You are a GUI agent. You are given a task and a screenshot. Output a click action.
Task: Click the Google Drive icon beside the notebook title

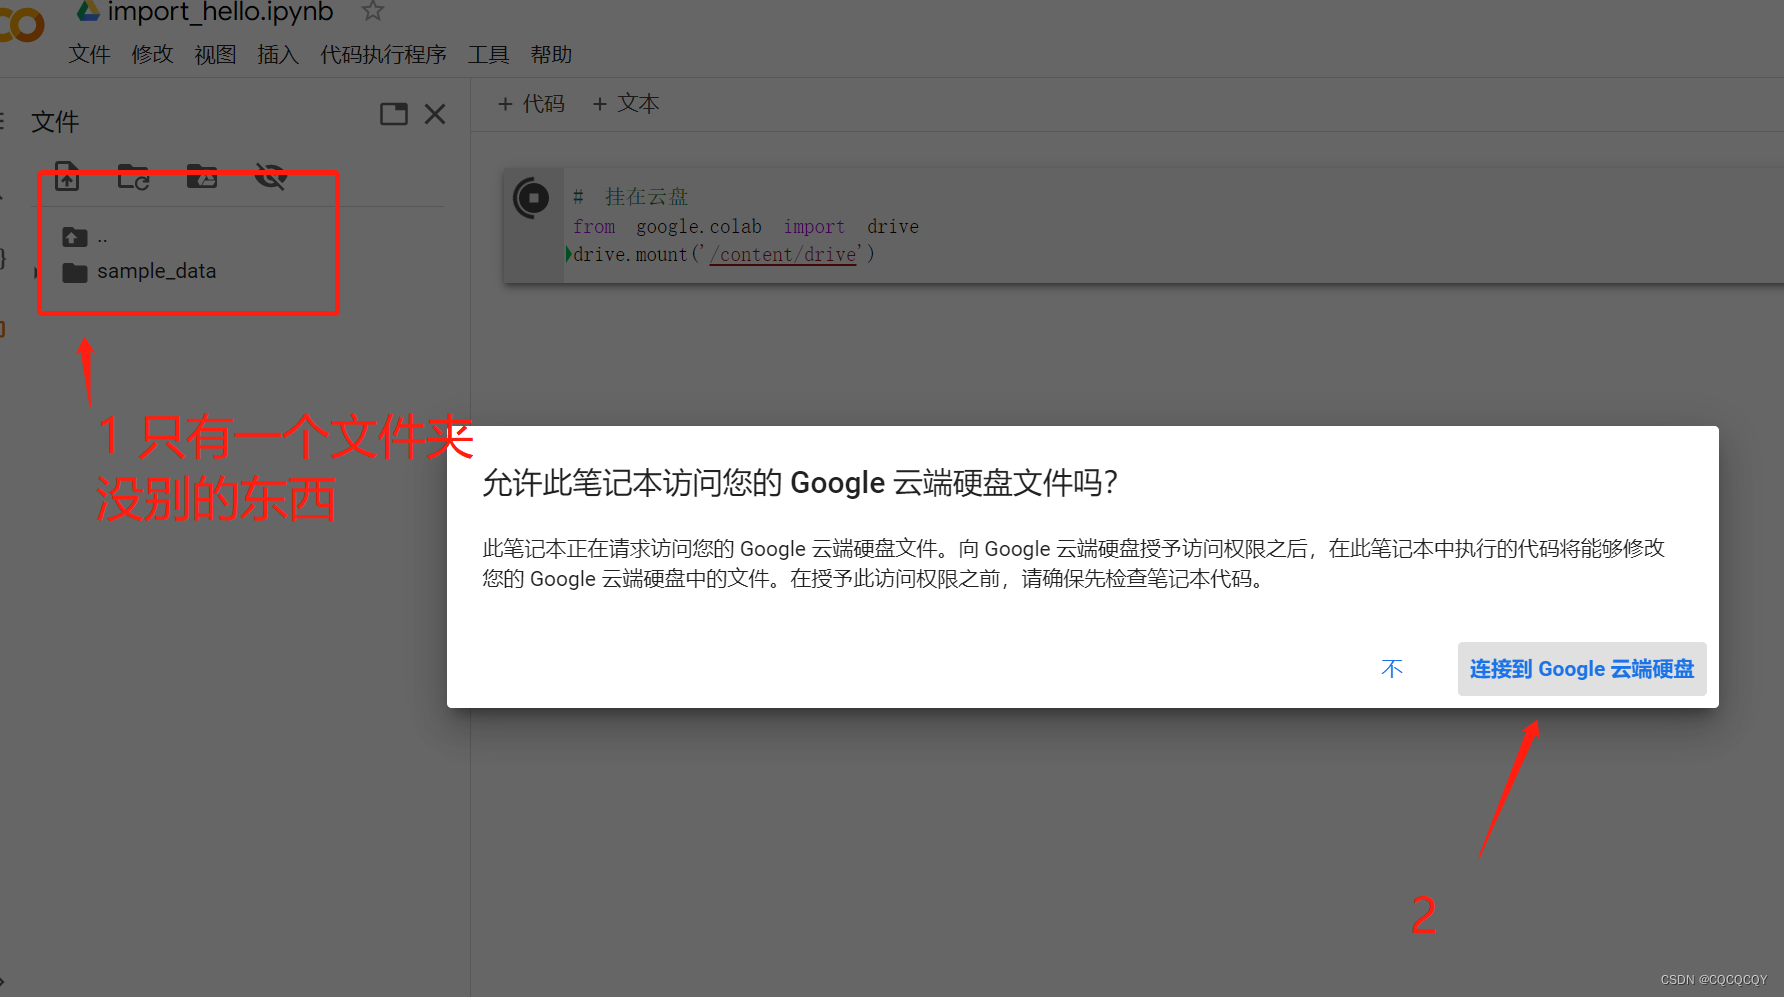coord(89,11)
